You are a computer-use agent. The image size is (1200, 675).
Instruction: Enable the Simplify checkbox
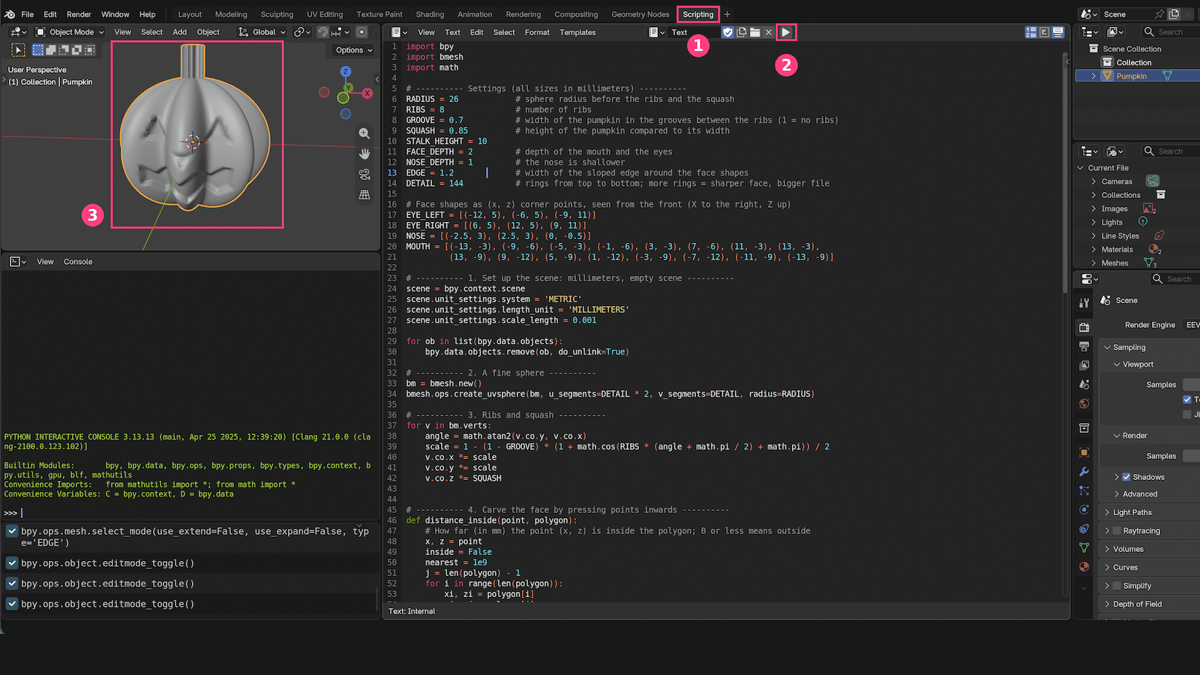pos(1116,585)
